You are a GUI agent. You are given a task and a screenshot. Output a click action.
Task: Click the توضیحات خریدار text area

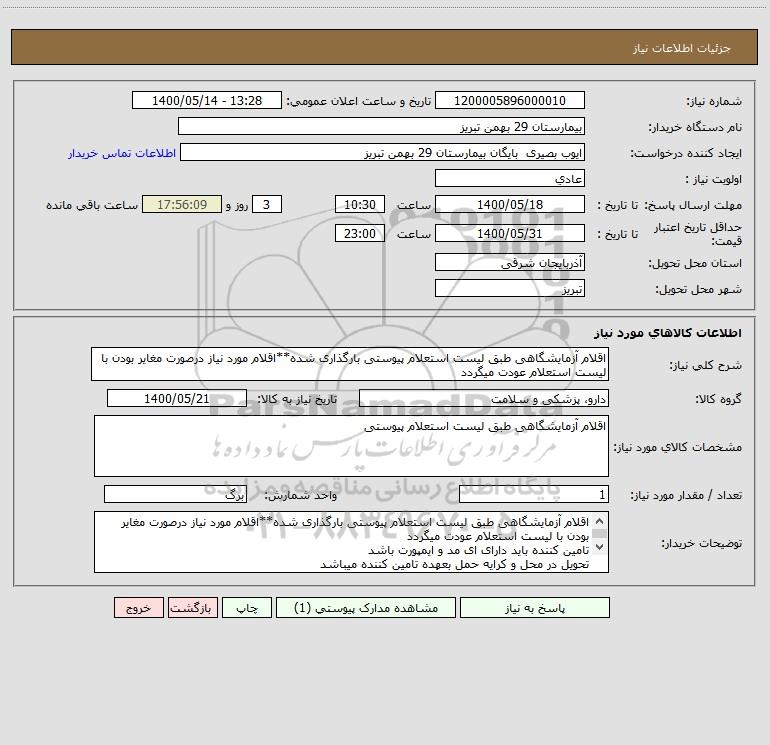(351, 542)
